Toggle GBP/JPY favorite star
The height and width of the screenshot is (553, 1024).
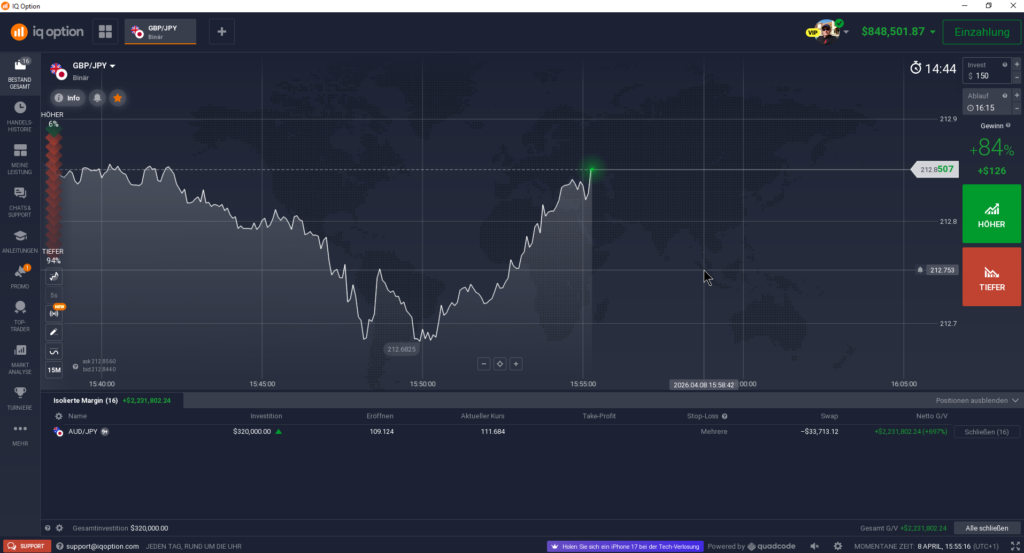[x=117, y=98]
